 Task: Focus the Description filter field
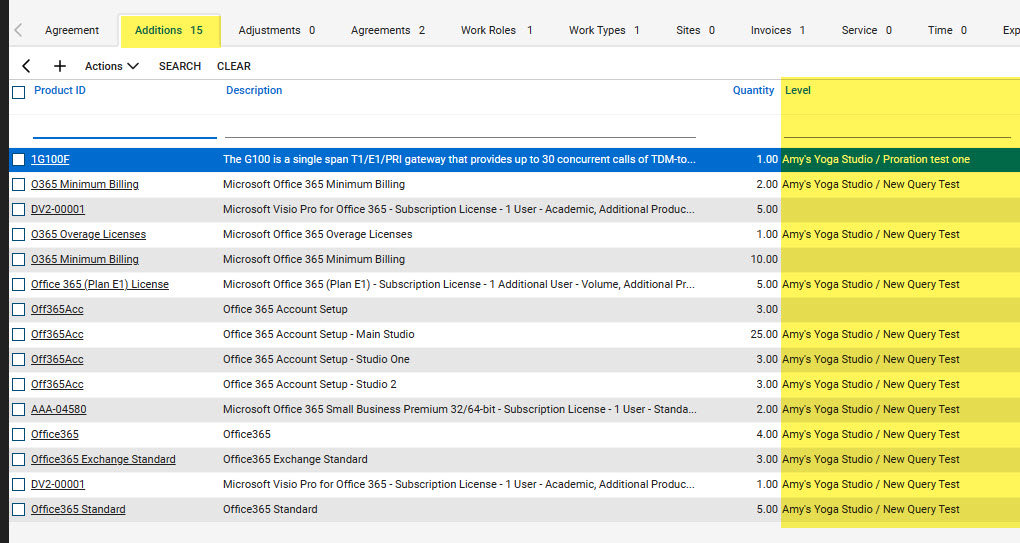click(460, 128)
